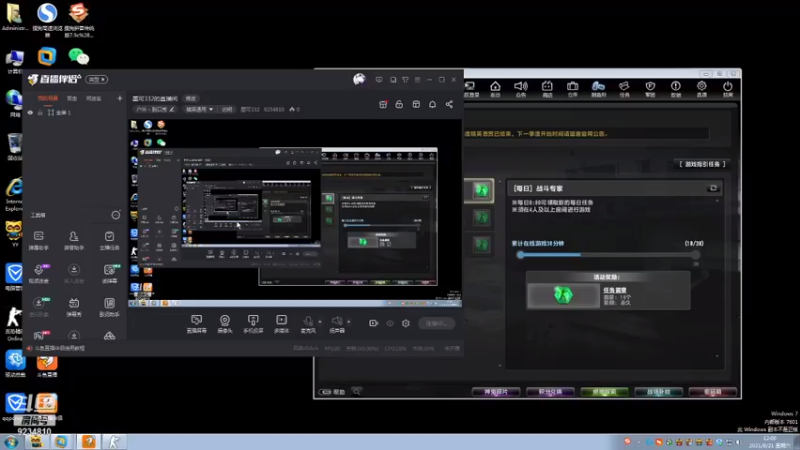This screenshot has width=800, height=450.
Task: Toggle the lock on 全屏1 source
Action: click(40, 113)
